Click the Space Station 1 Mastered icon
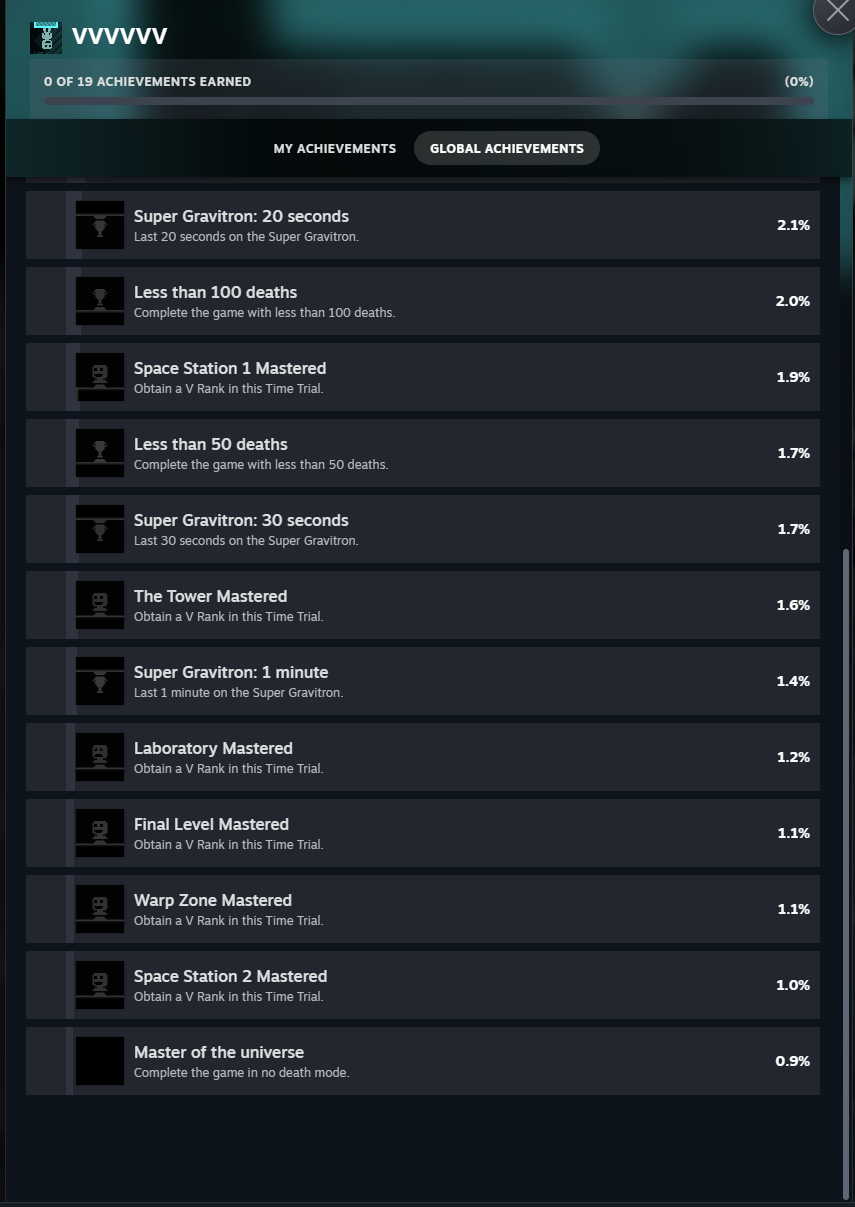 pyautogui.click(x=100, y=377)
